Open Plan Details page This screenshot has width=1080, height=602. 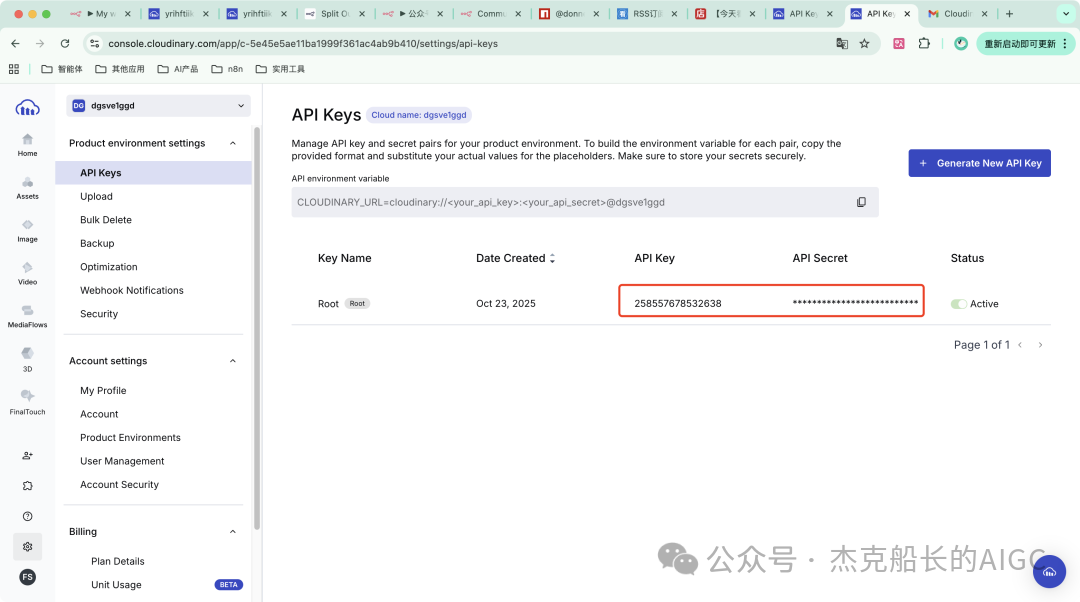coord(118,561)
